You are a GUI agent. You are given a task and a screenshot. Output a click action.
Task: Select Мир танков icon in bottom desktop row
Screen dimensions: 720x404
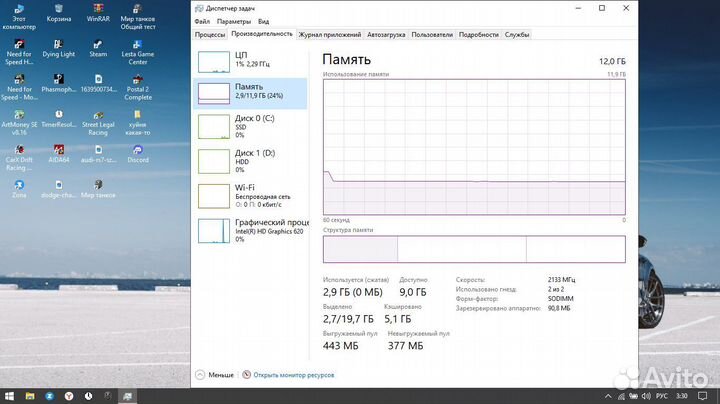98,190
